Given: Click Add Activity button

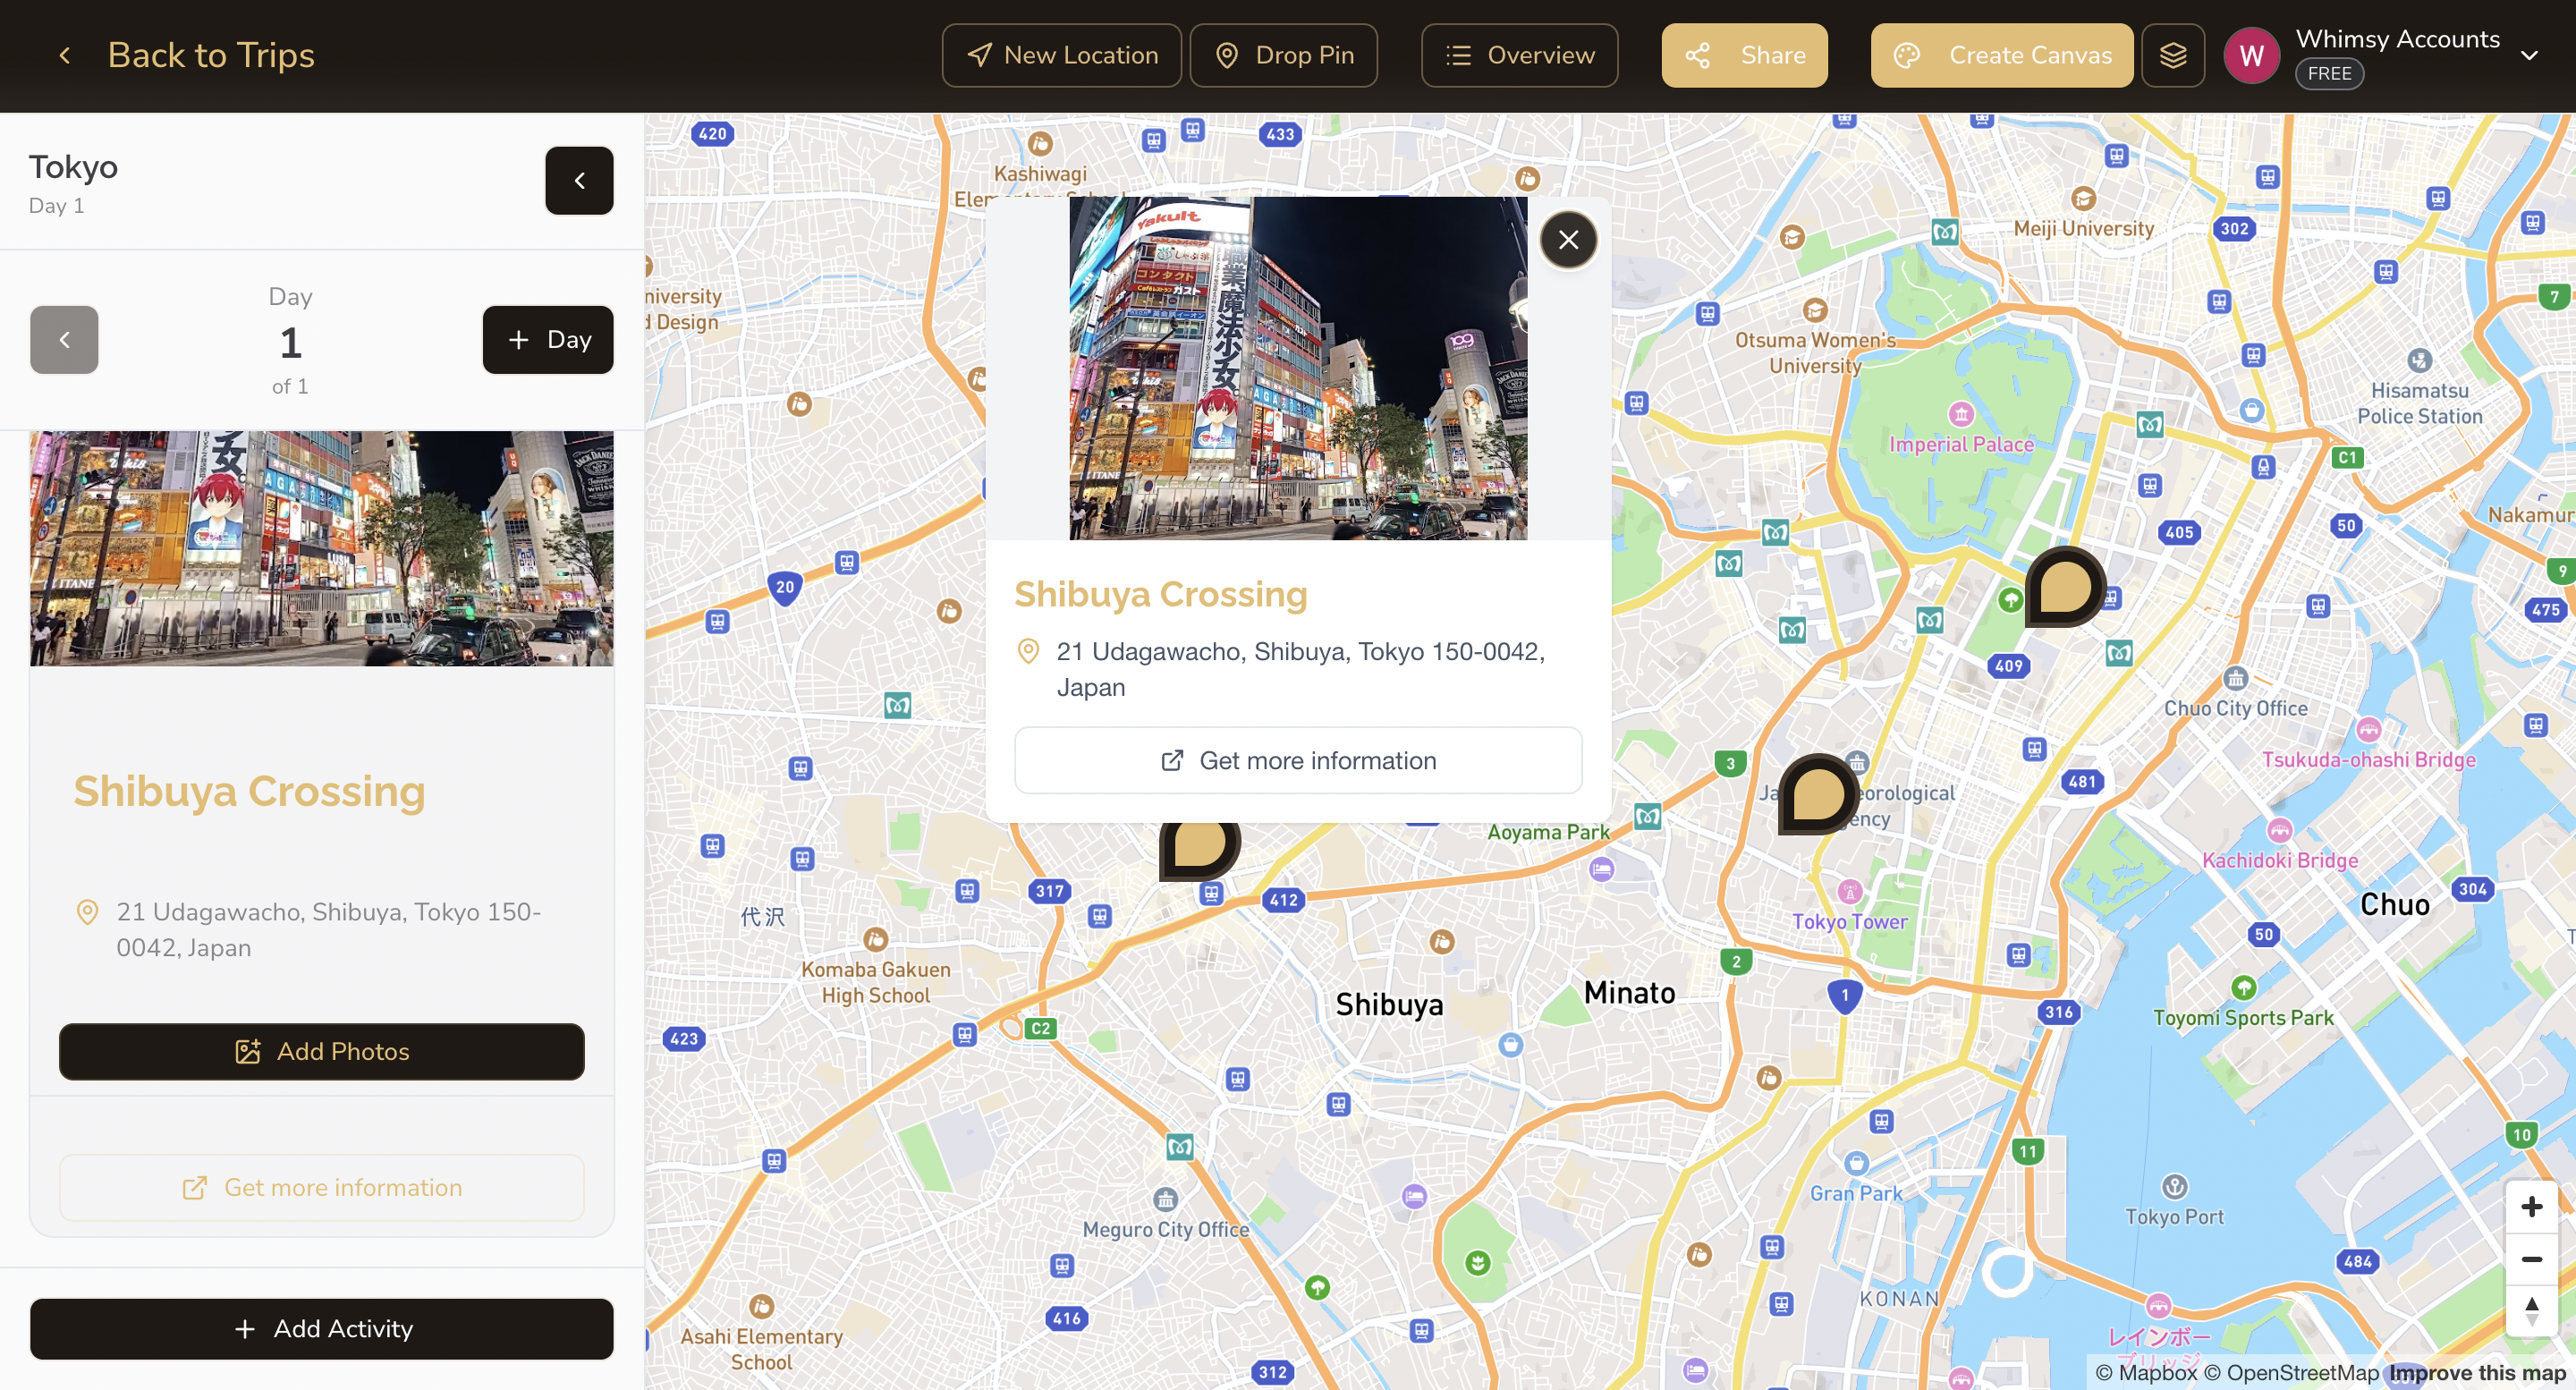Looking at the screenshot, I should point(321,1328).
